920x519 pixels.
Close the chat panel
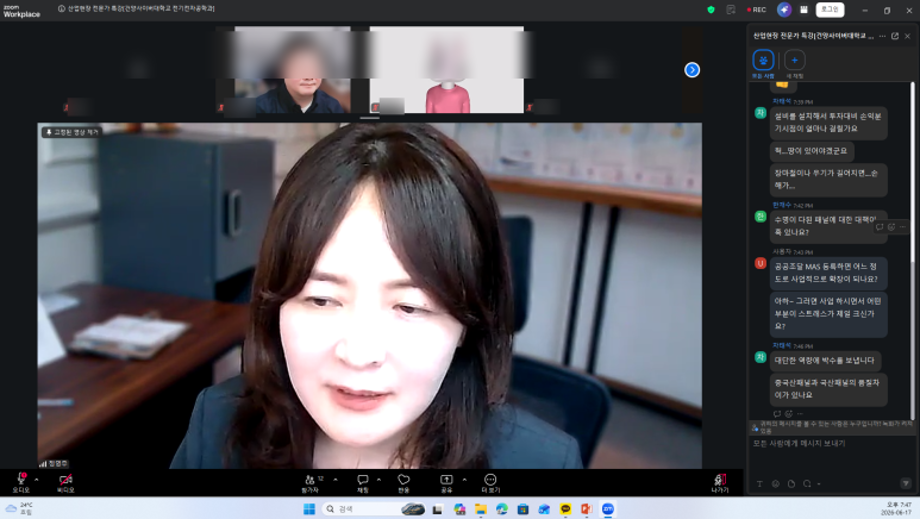pyautogui.click(x=908, y=36)
